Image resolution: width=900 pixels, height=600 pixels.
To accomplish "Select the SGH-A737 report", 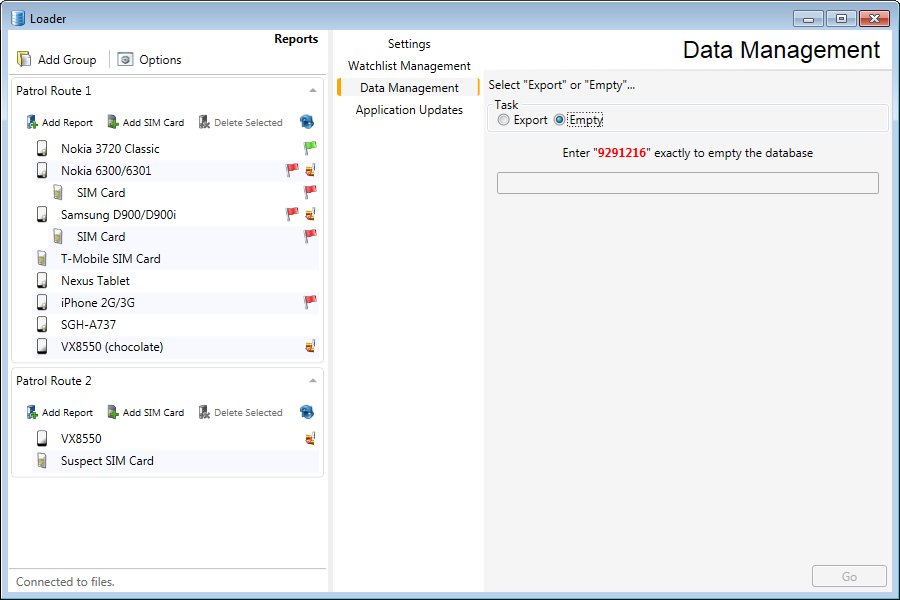I will 88,325.
